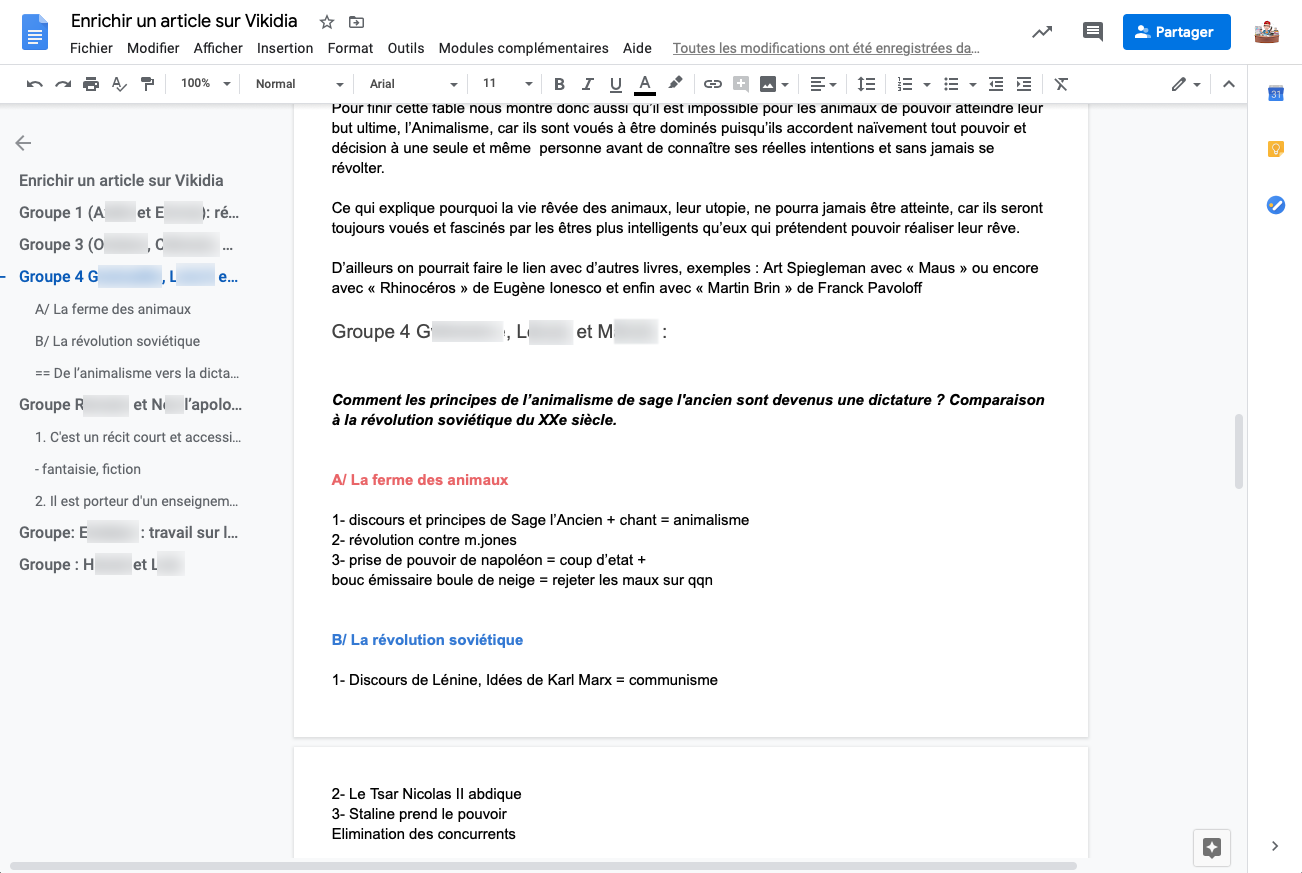Click the document title Enrichir un article sur Vikidia
Screen dimensions: 1302x873
[184, 22]
